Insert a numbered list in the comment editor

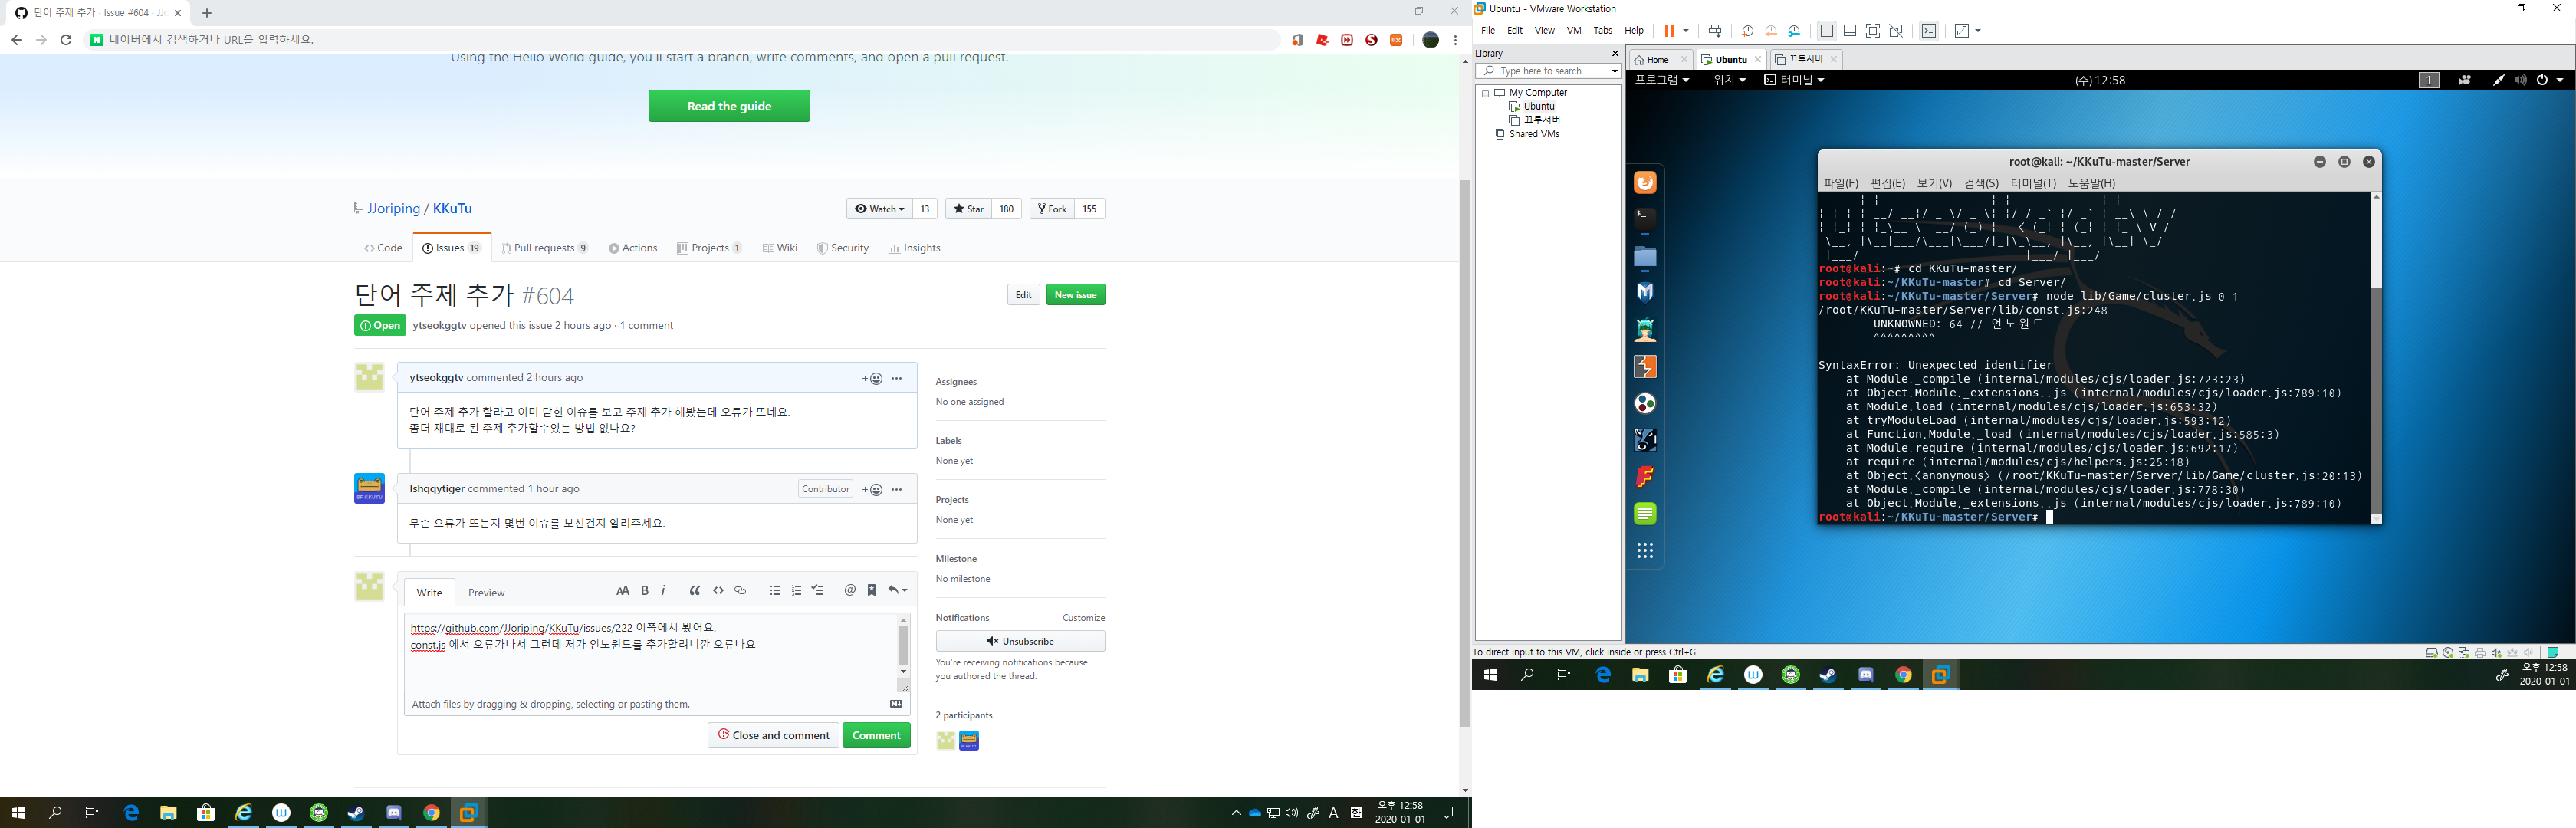(796, 590)
